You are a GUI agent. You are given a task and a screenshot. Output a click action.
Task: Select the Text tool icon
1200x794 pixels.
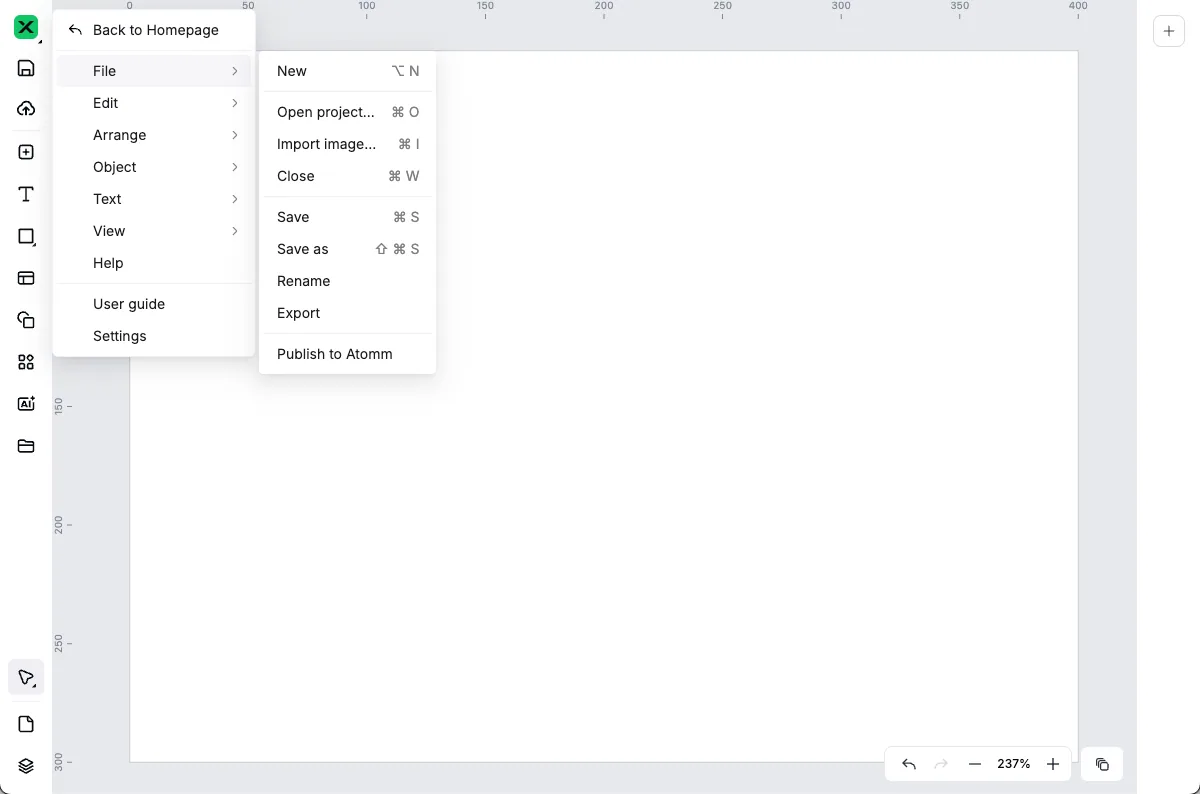tap(26, 194)
